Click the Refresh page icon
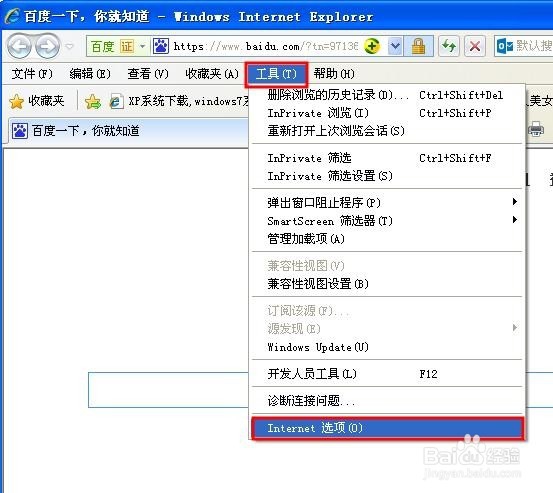This screenshot has width=553, height=493. pyautogui.click(x=449, y=46)
